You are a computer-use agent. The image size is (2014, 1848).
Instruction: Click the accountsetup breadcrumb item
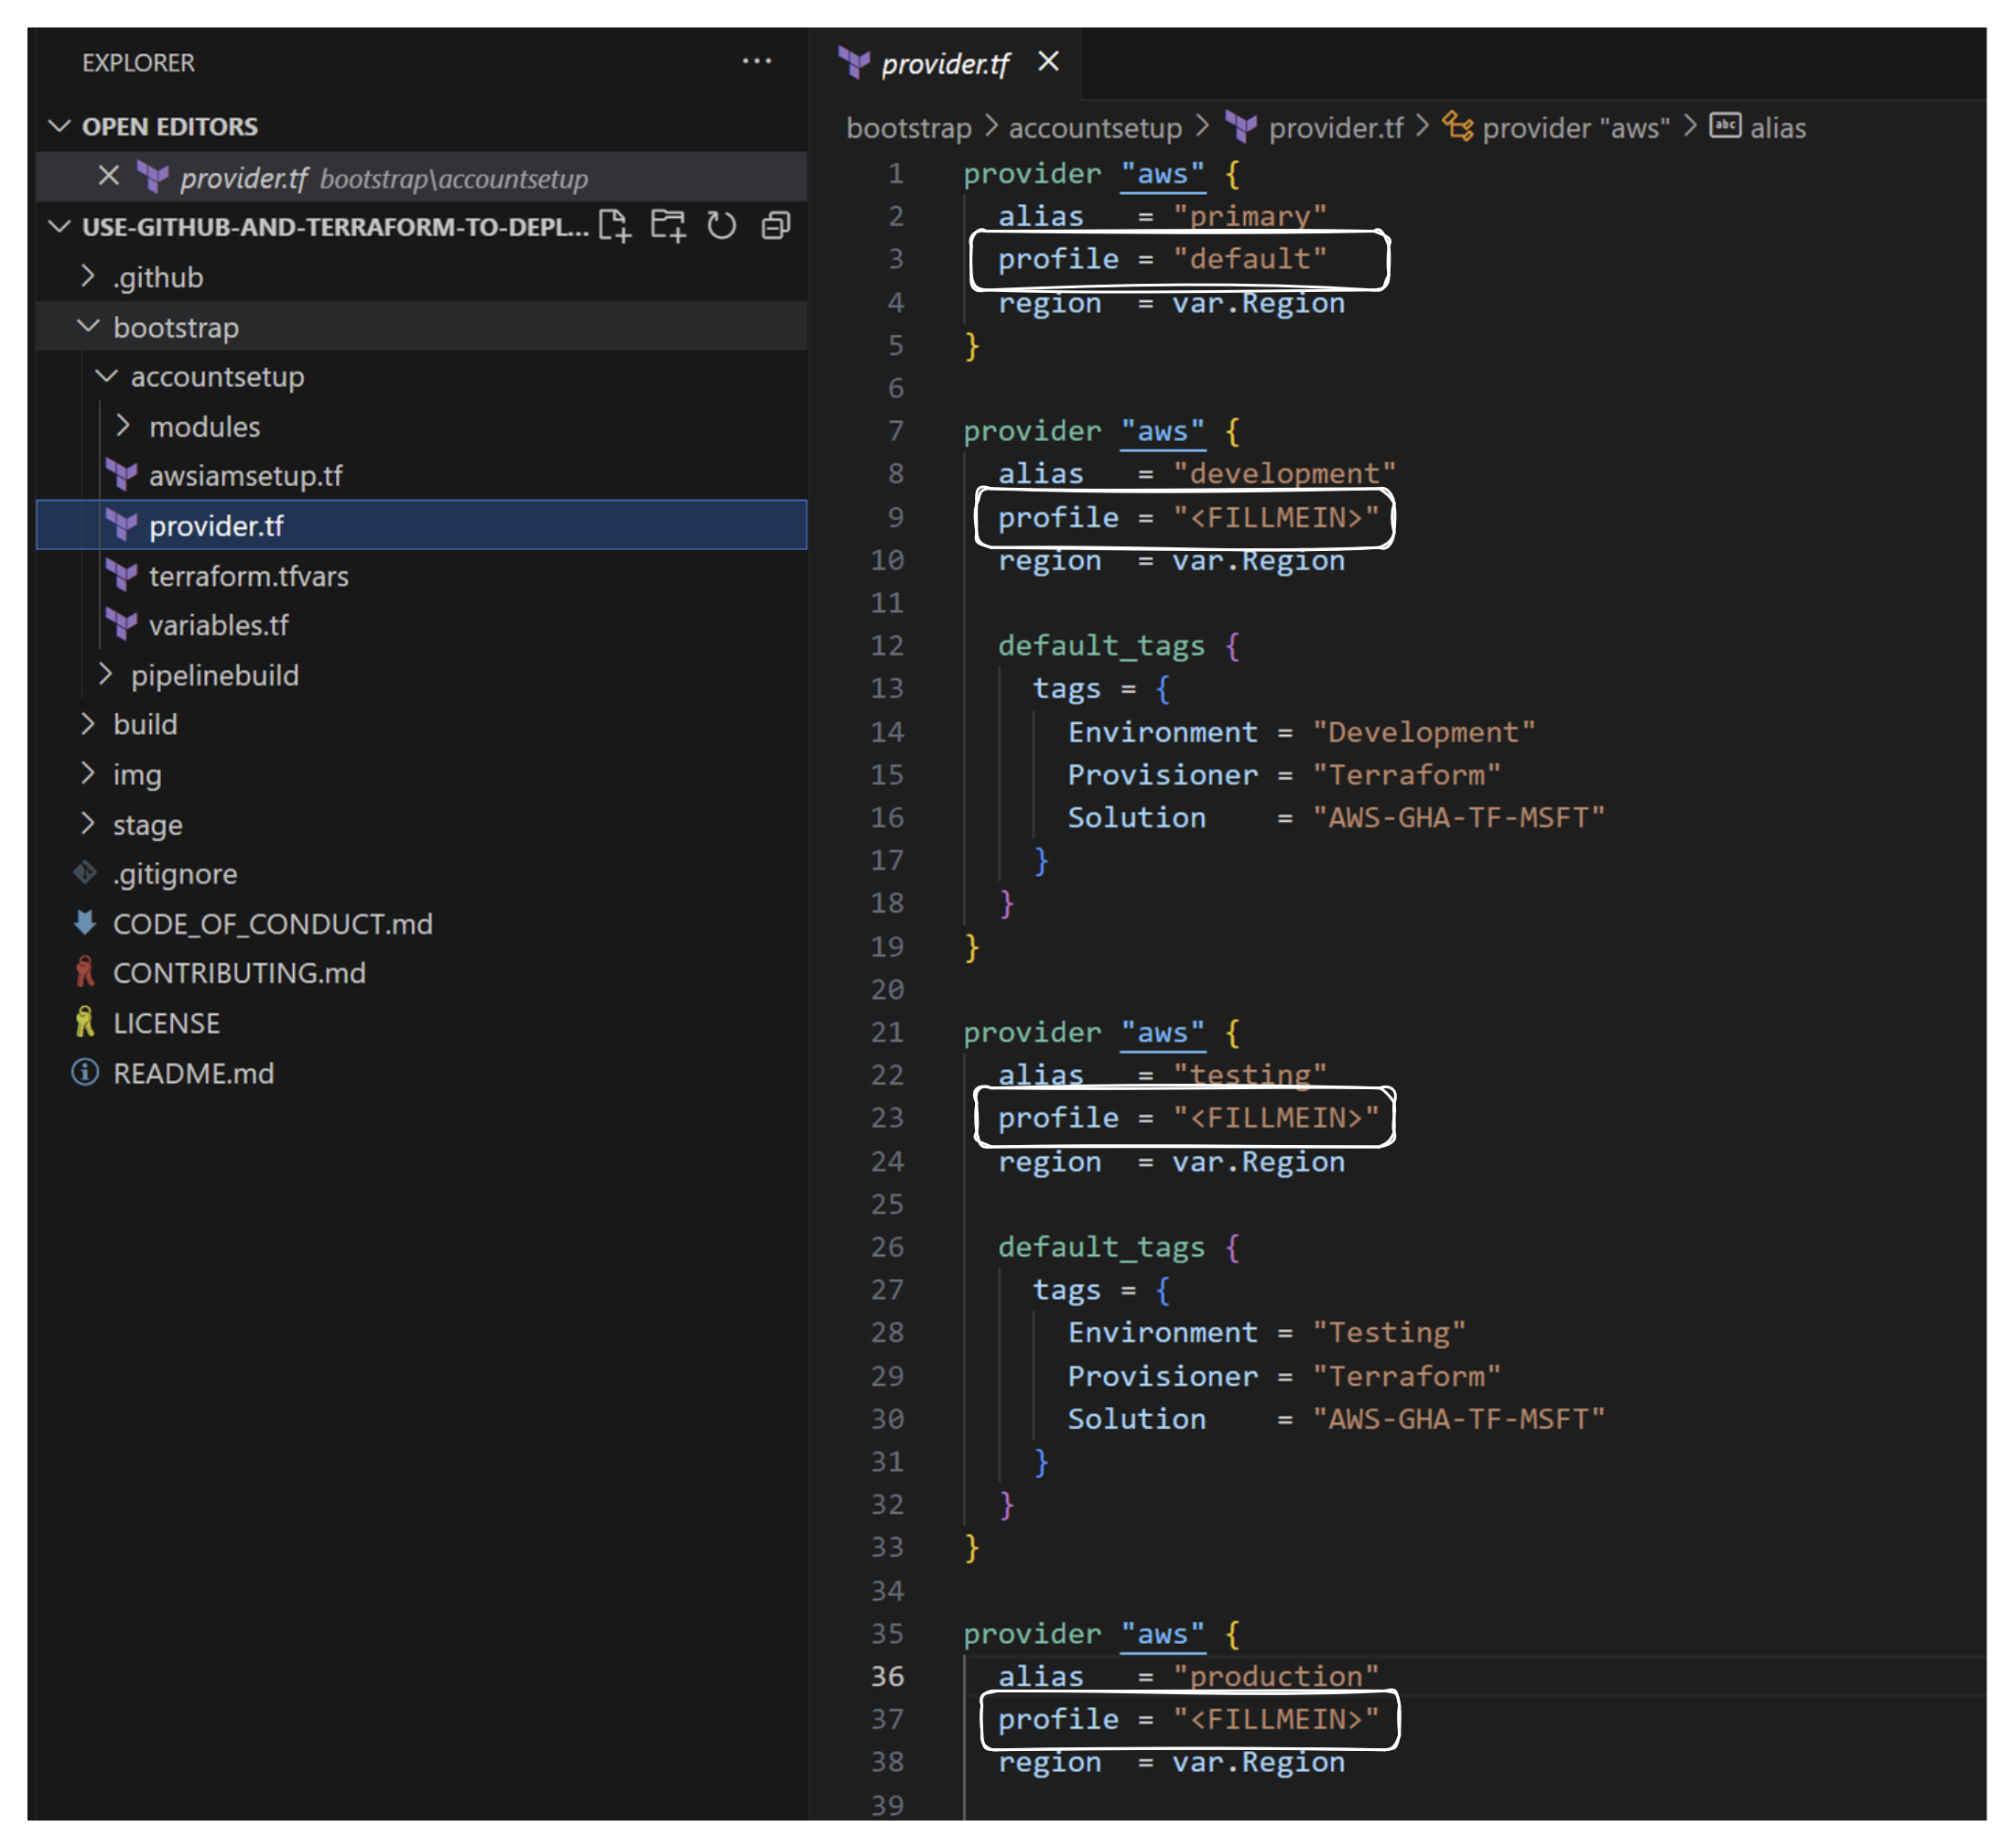[1094, 127]
